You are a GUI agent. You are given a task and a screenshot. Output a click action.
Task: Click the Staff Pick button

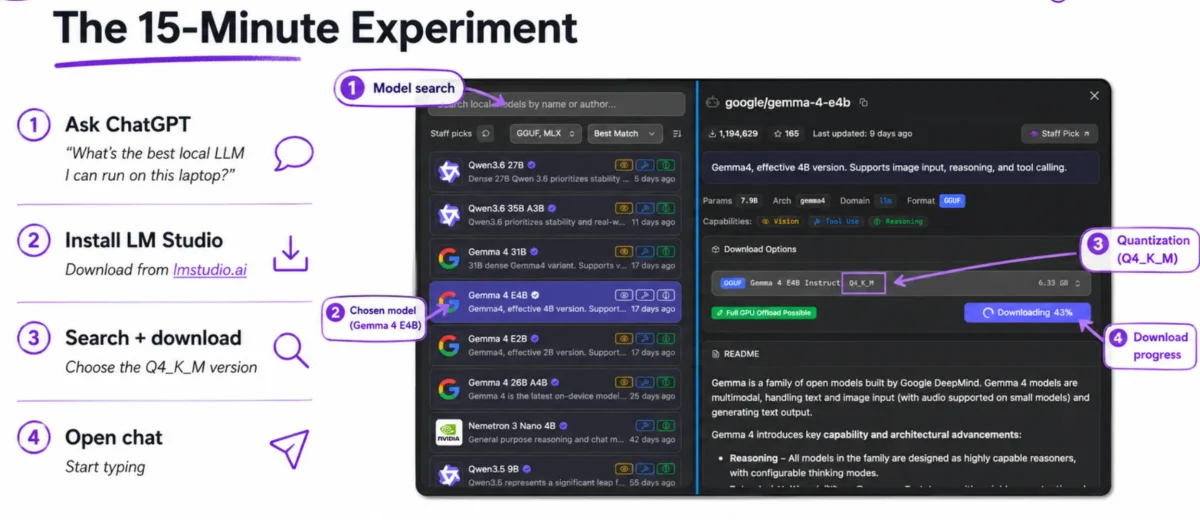pos(1058,134)
